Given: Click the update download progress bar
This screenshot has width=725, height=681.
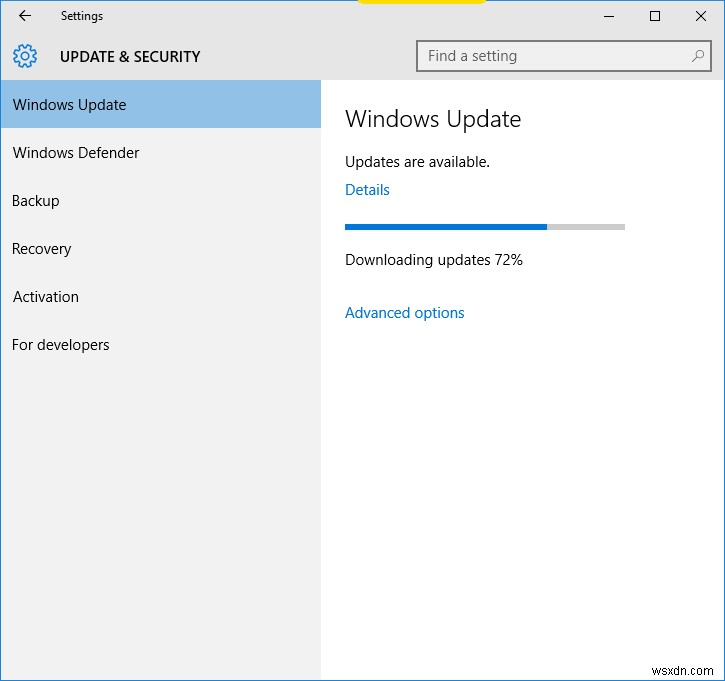Looking at the screenshot, I should click(x=485, y=227).
